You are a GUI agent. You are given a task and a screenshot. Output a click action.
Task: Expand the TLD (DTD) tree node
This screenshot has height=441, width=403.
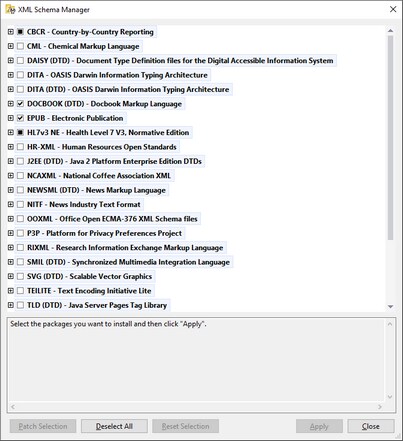tap(11, 305)
